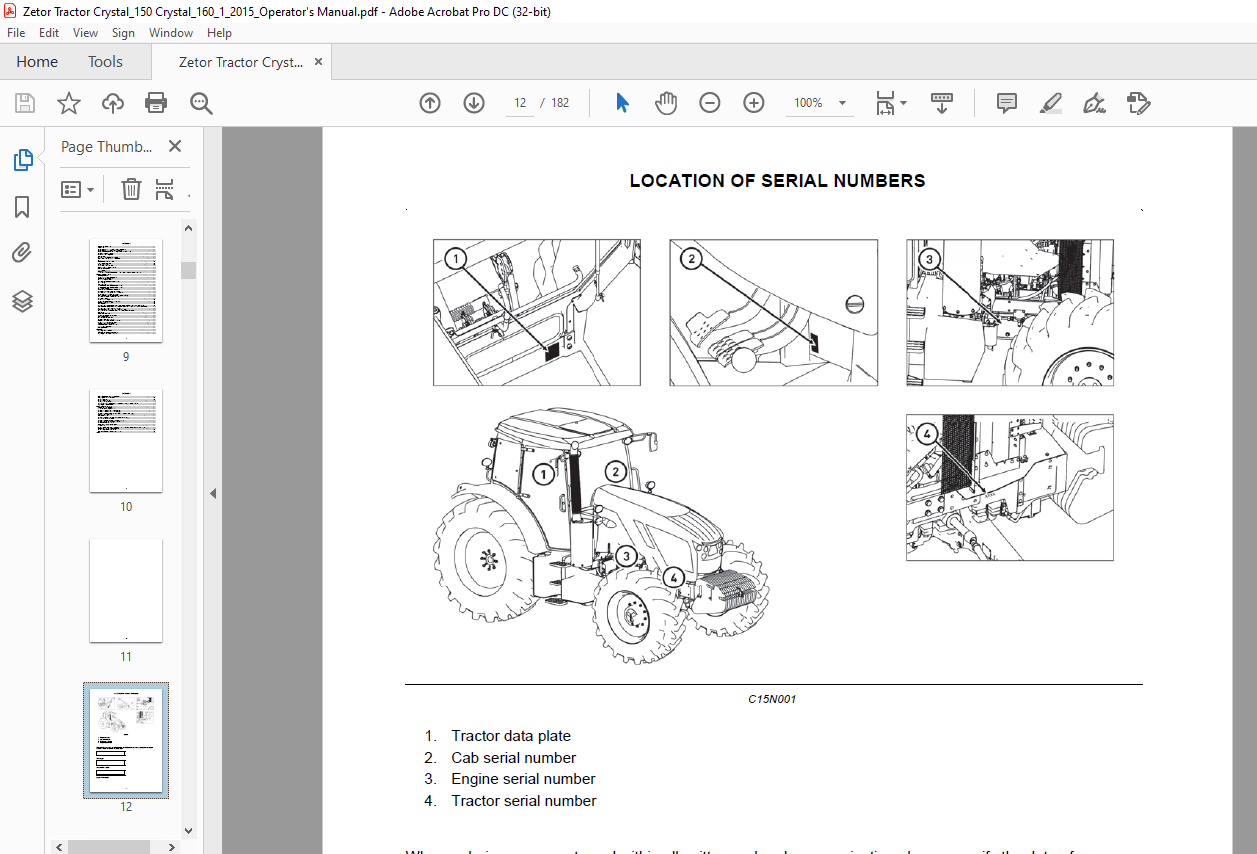The width and height of the screenshot is (1257, 854).
Task: Zoom out with the minus icon
Action: (710, 103)
